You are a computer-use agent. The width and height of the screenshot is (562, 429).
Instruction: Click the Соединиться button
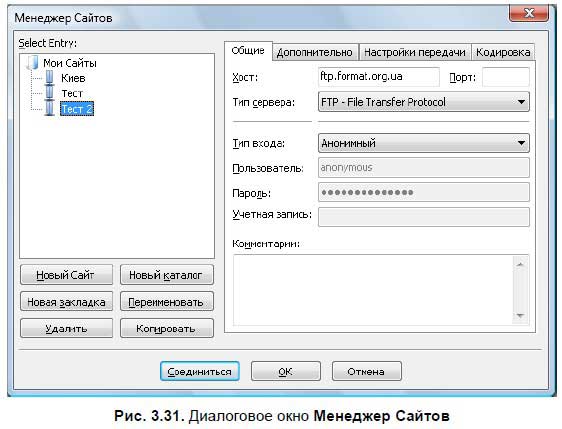[x=200, y=372]
